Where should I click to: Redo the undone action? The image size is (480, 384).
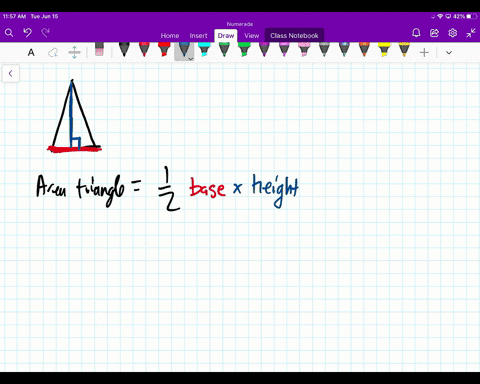[x=45, y=32]
